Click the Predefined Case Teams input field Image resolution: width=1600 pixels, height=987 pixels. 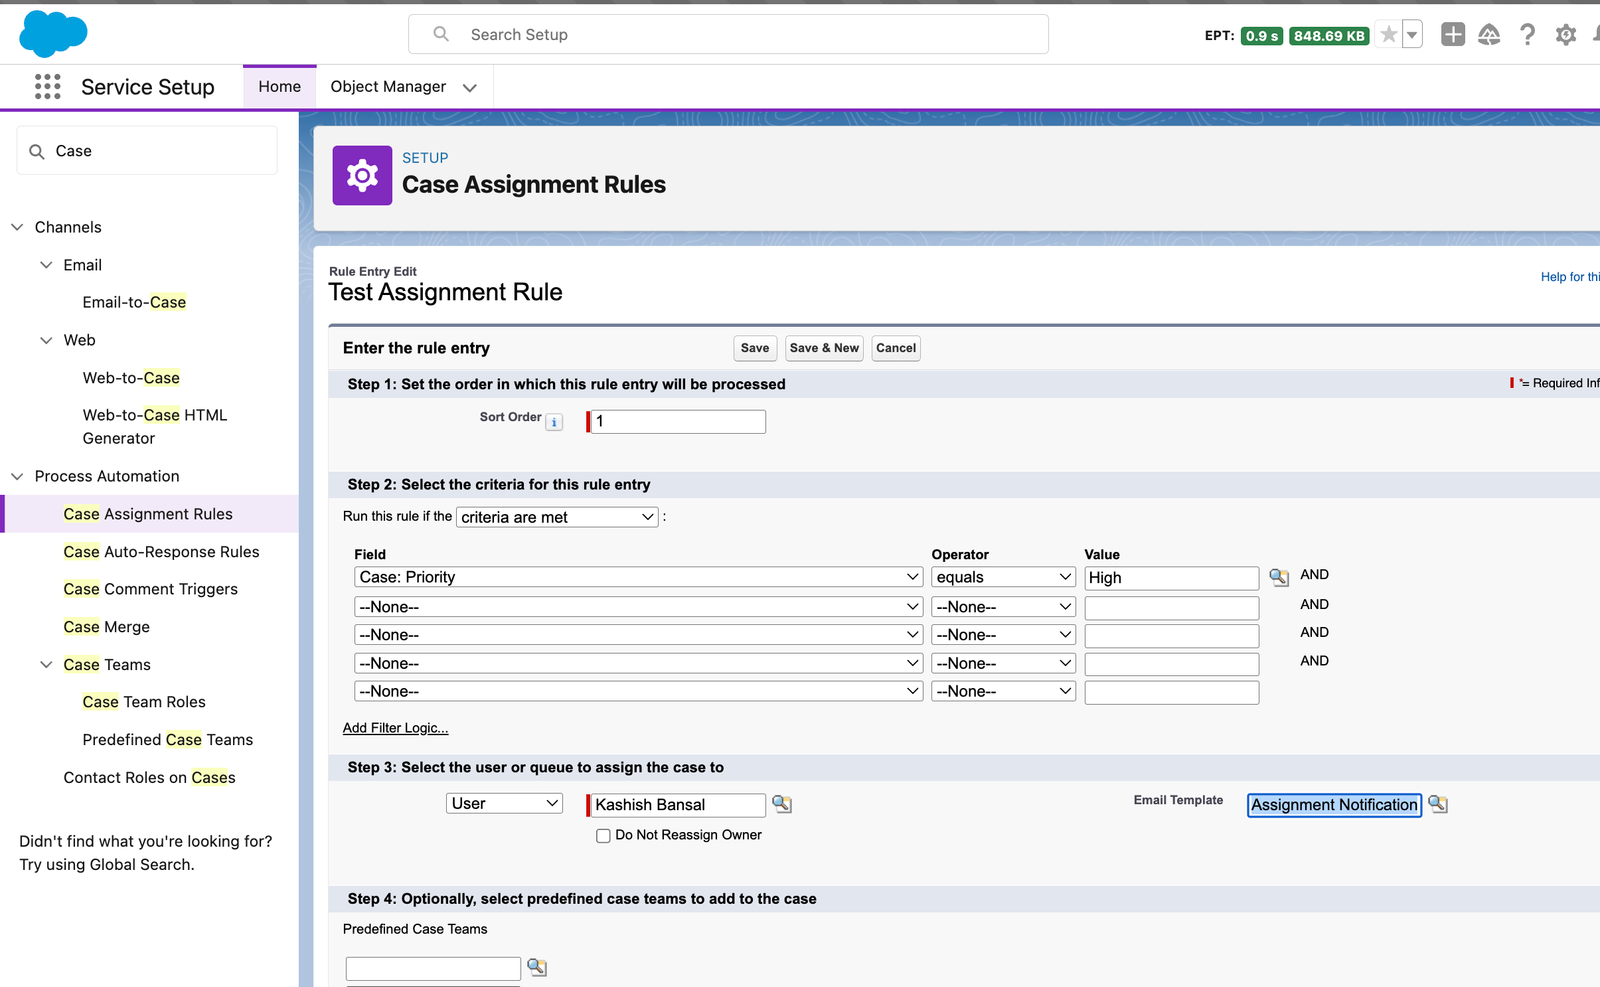coord(433,968)
